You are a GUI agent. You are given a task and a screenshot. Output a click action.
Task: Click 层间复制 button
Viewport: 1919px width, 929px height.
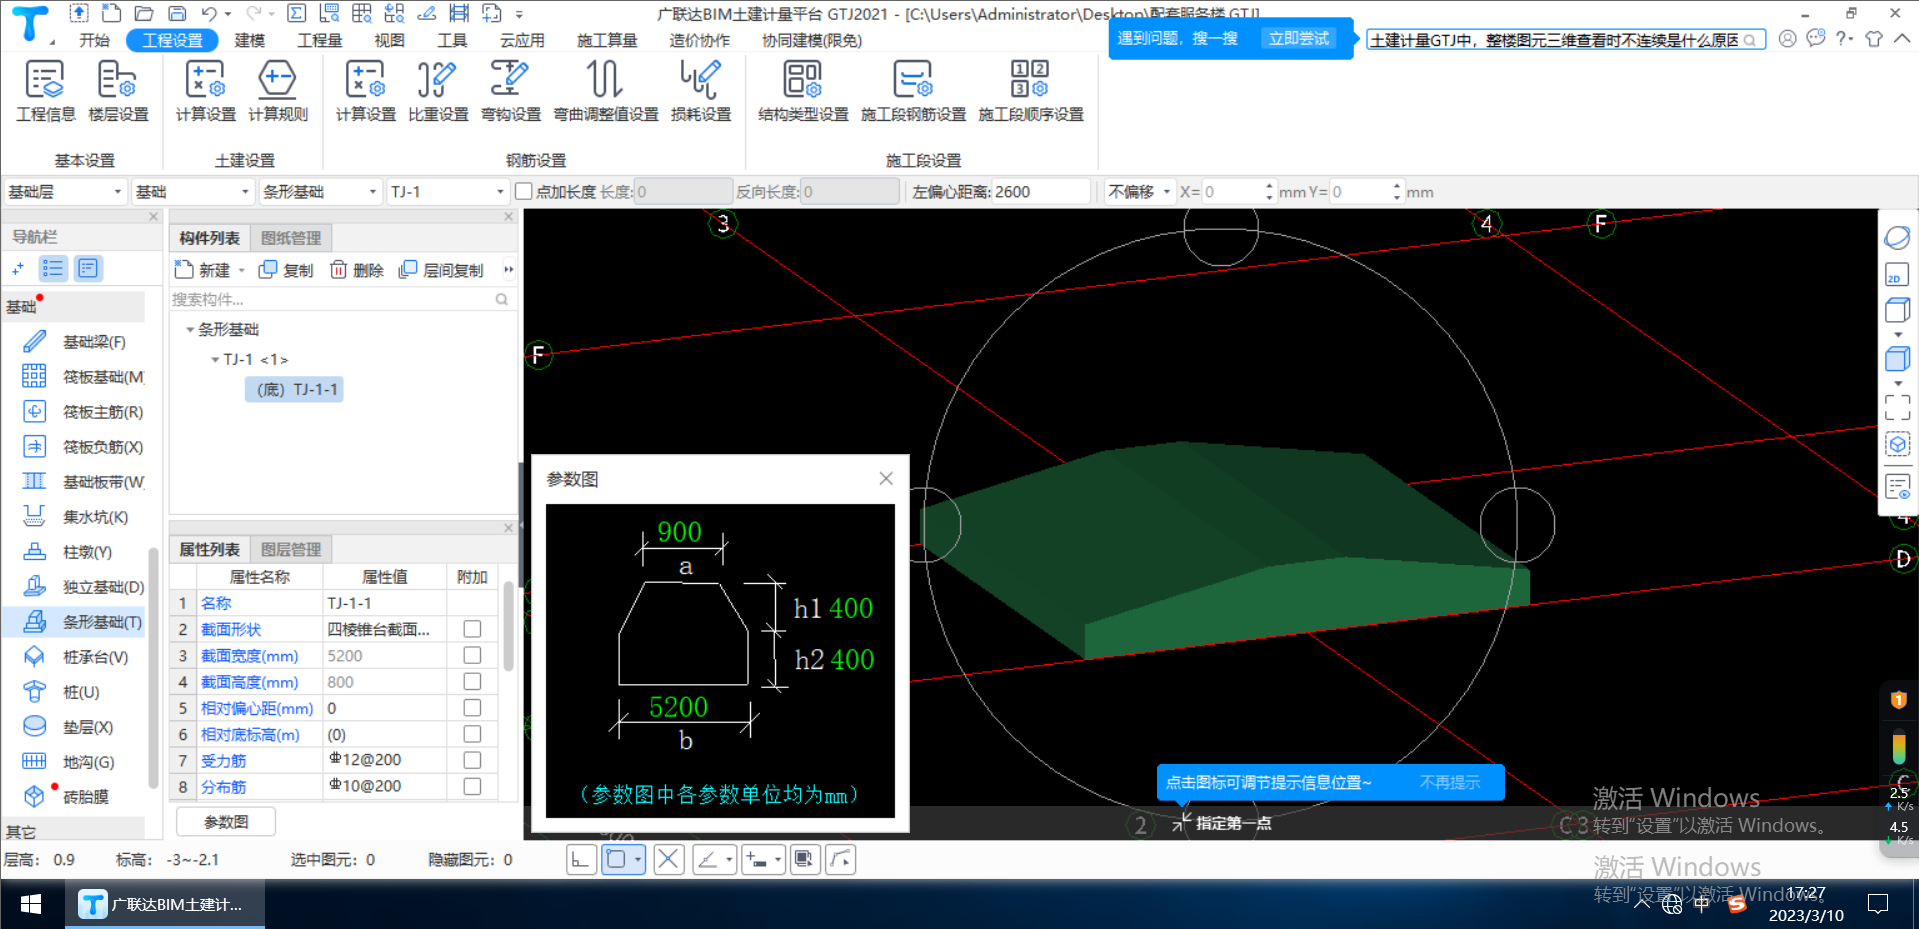click(x=441, y=270)
